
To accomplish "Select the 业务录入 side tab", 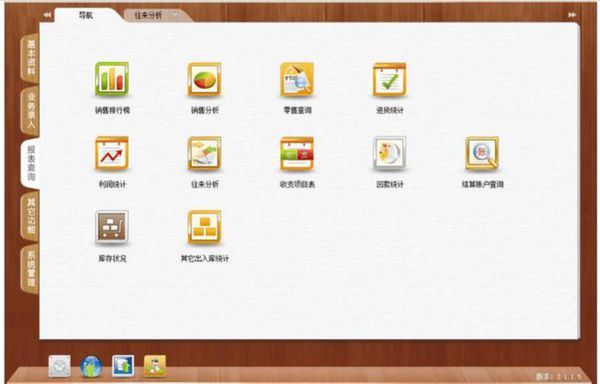I will pyautogui.click(x=31, y=110).
